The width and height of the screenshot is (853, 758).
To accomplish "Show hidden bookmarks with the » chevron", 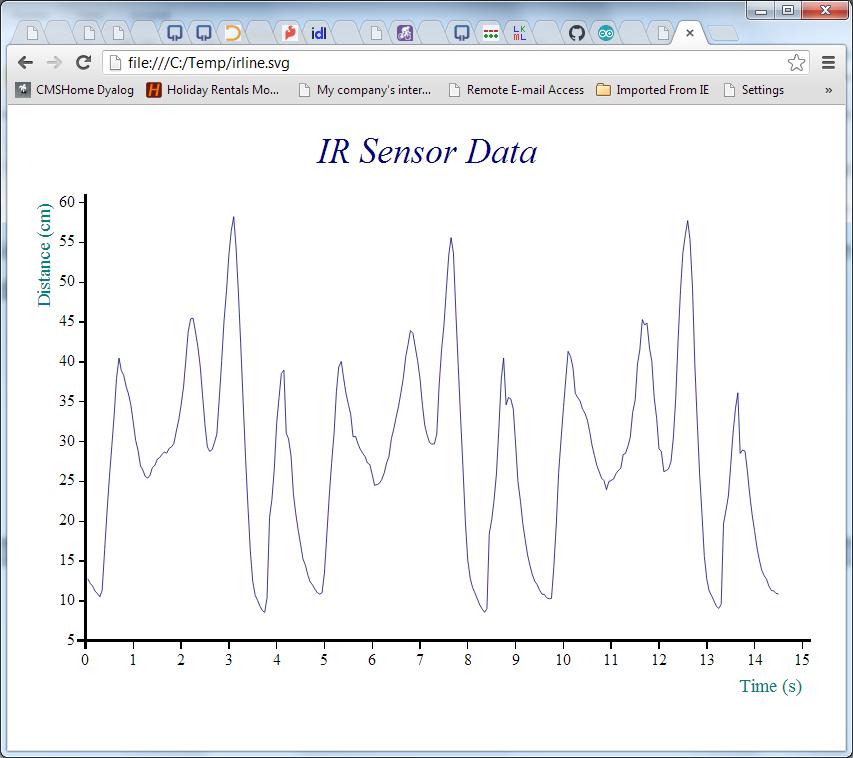I will 829,90.
